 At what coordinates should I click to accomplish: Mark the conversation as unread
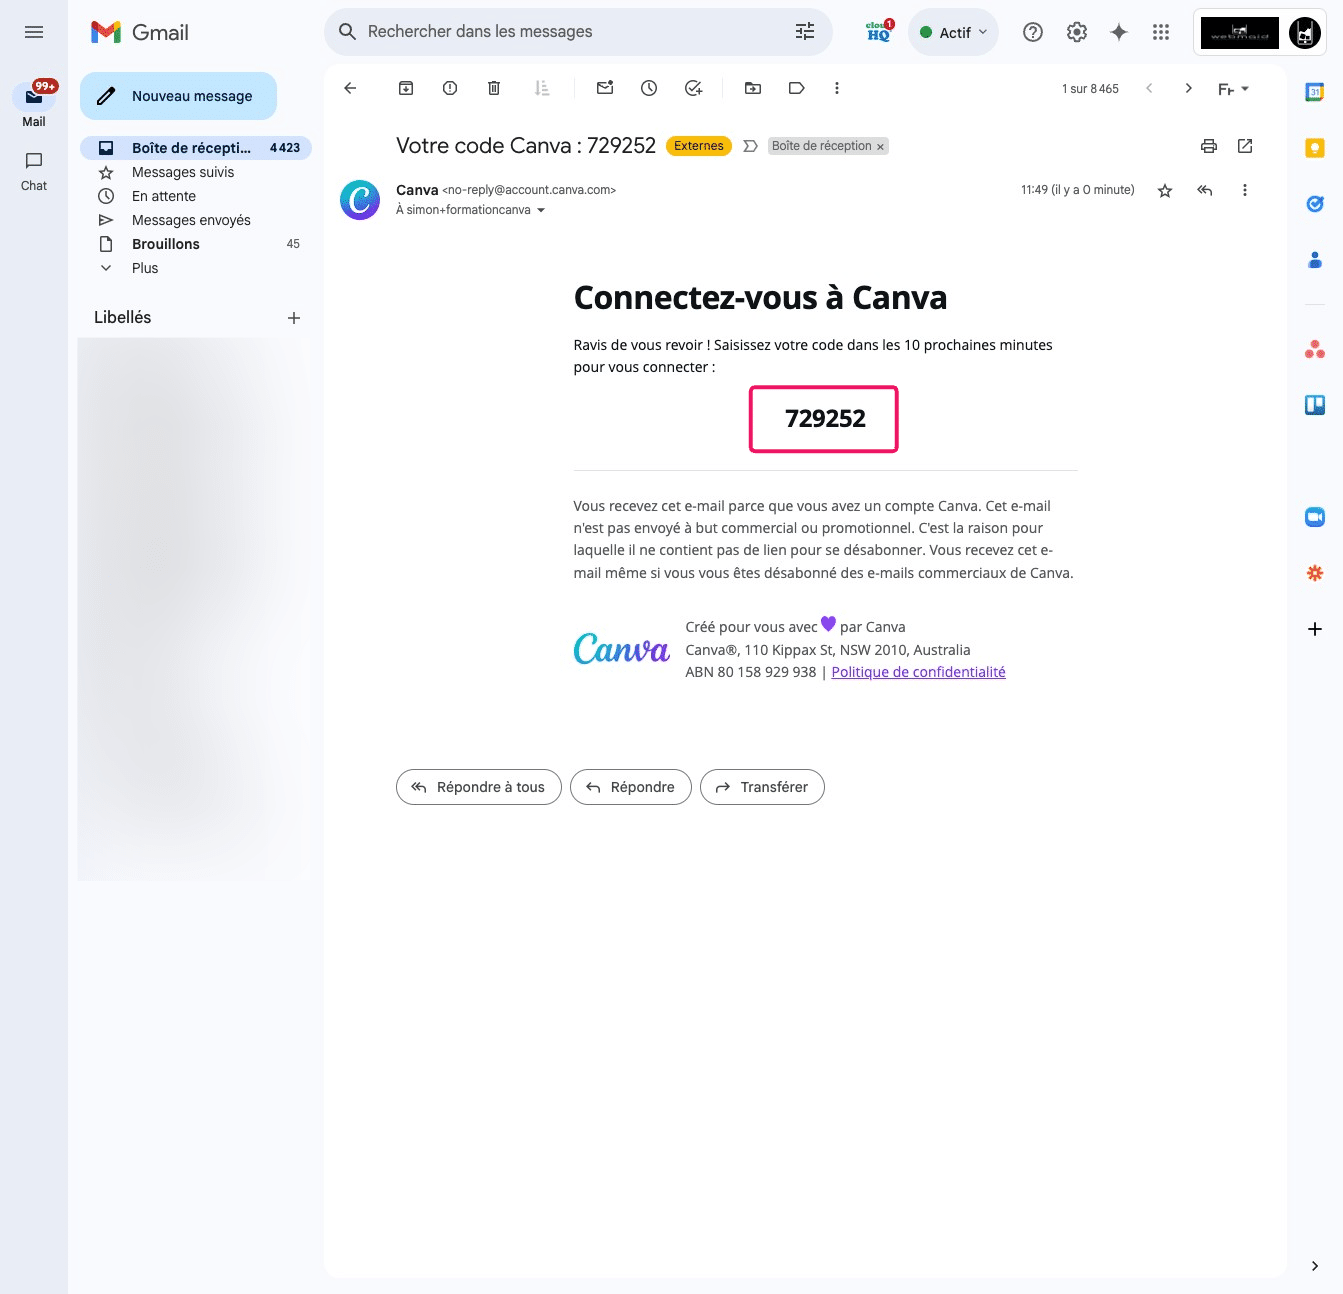[604, 88]
